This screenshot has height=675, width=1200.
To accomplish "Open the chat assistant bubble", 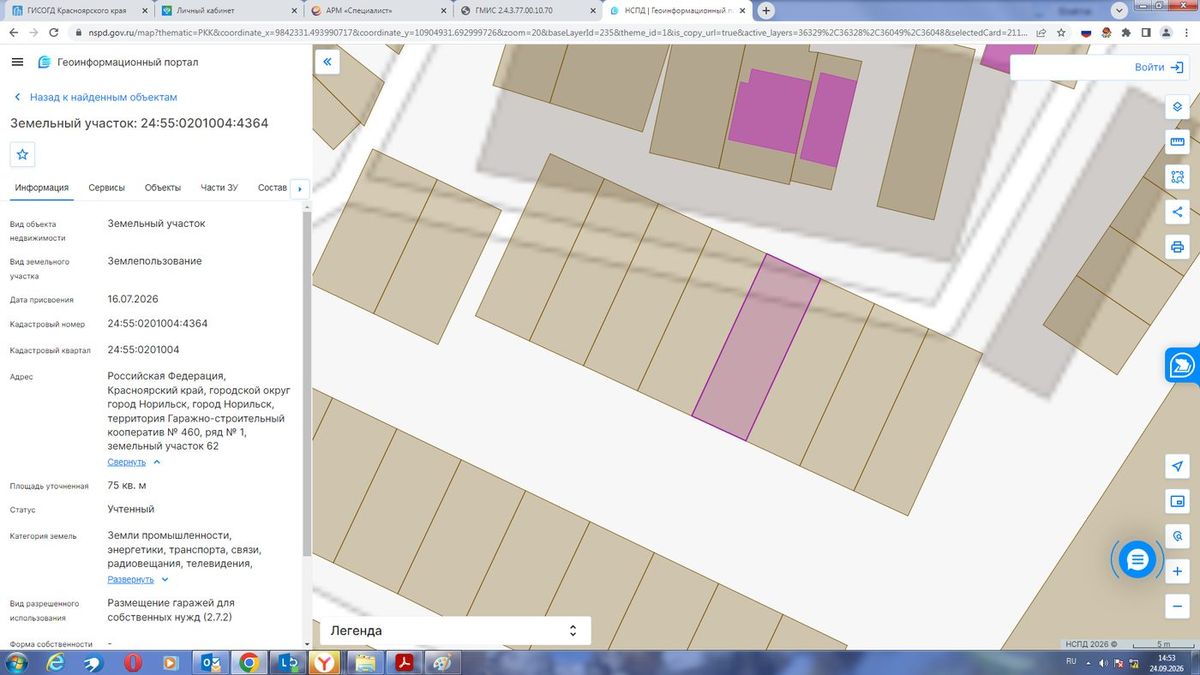I will [1136, 560].
